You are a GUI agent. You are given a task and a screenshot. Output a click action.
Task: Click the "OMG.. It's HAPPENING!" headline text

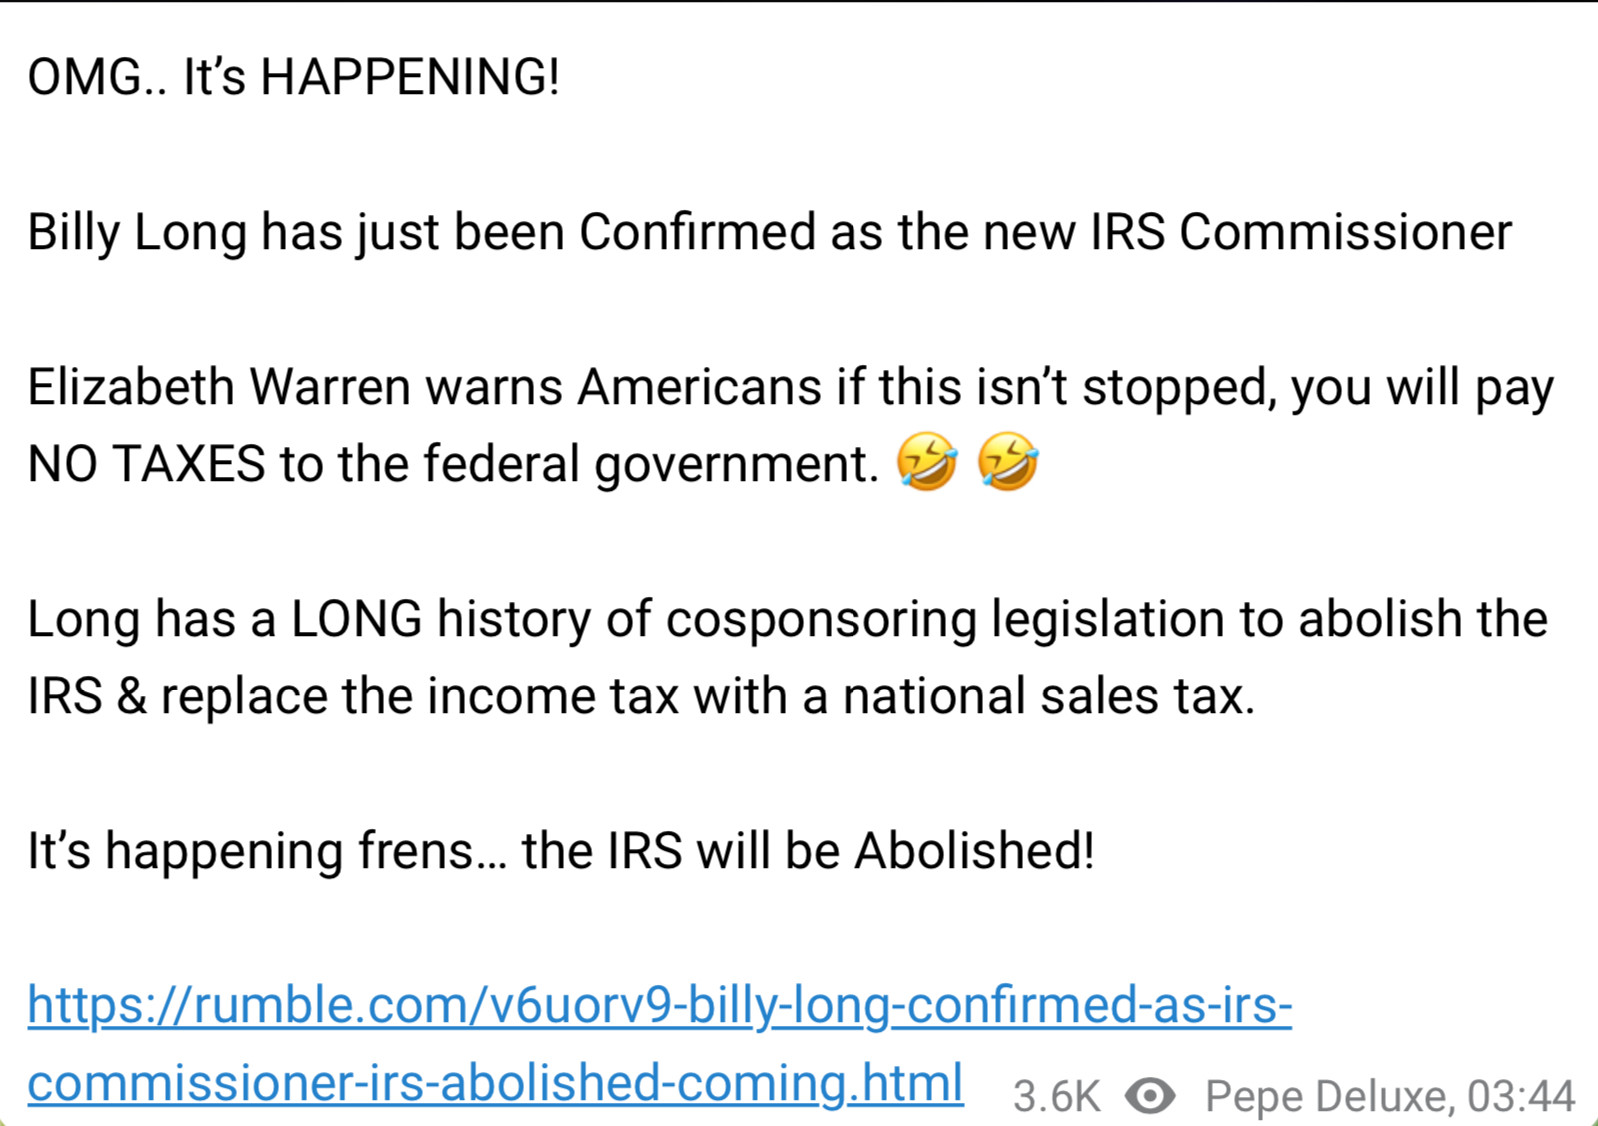(293, 77)
